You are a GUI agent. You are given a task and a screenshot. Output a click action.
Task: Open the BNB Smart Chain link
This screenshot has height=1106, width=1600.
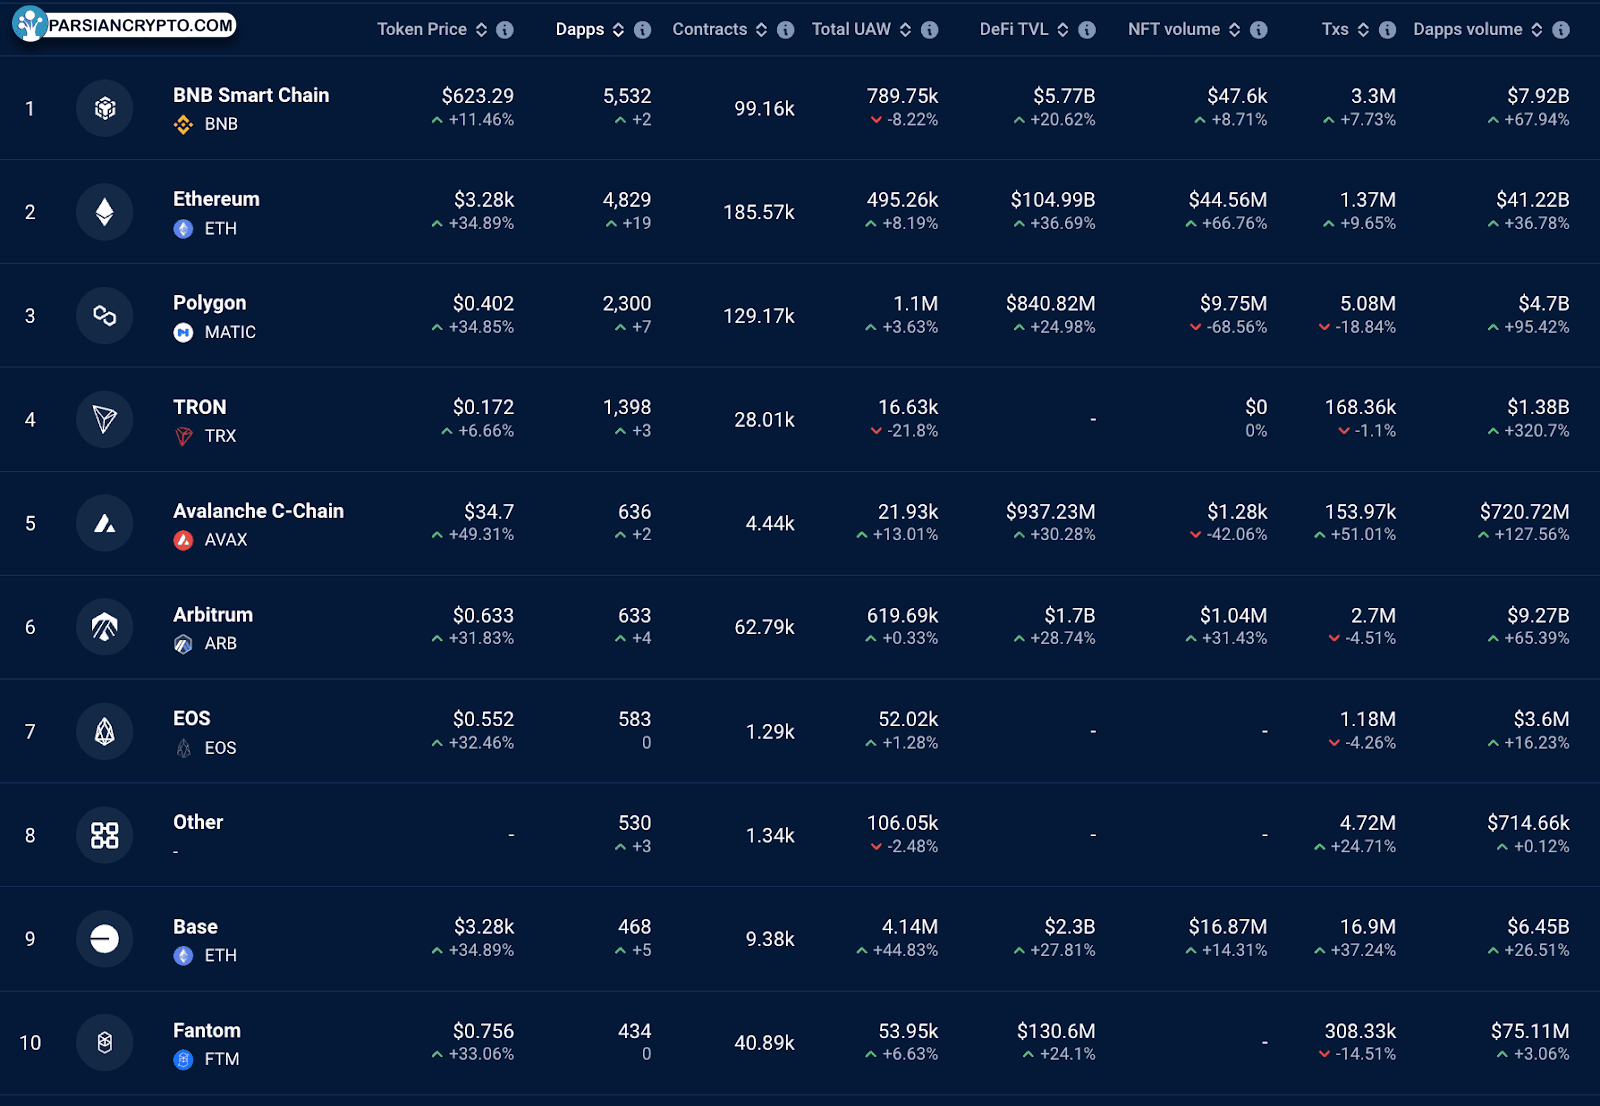[251, 95]
